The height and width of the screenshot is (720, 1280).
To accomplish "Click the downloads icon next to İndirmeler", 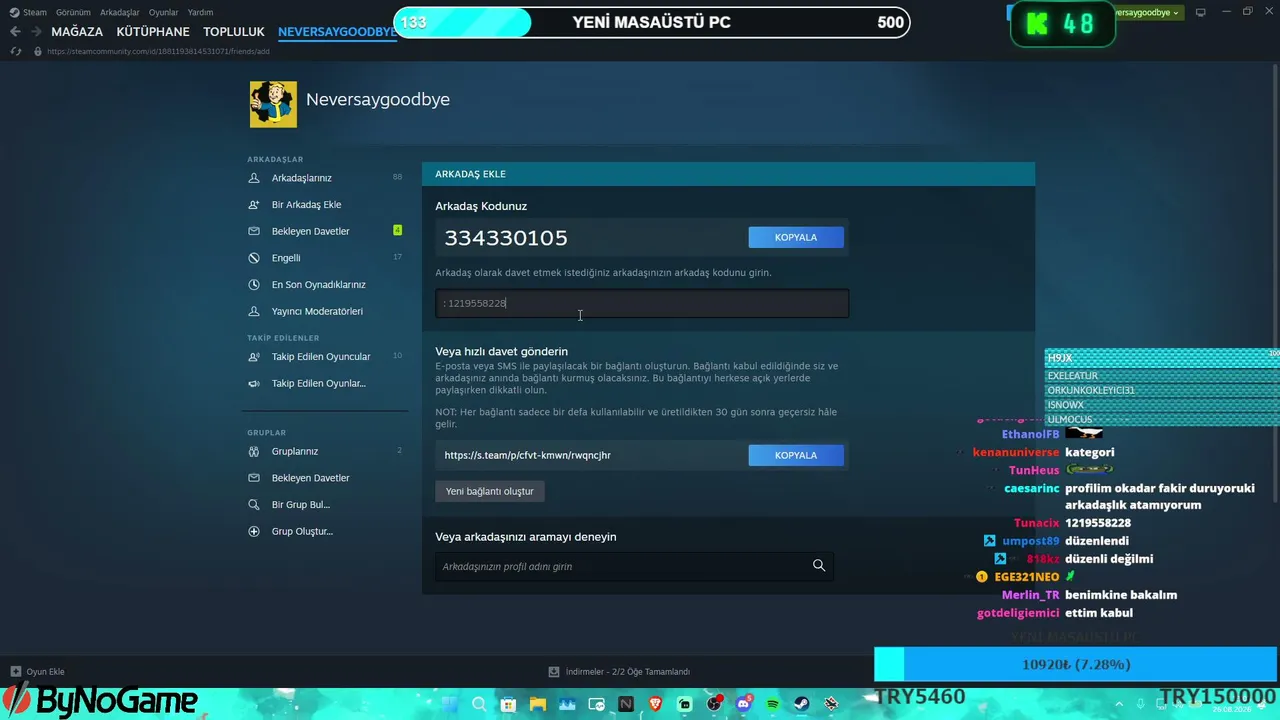I will pyautogui.click(x=554, y=672).
